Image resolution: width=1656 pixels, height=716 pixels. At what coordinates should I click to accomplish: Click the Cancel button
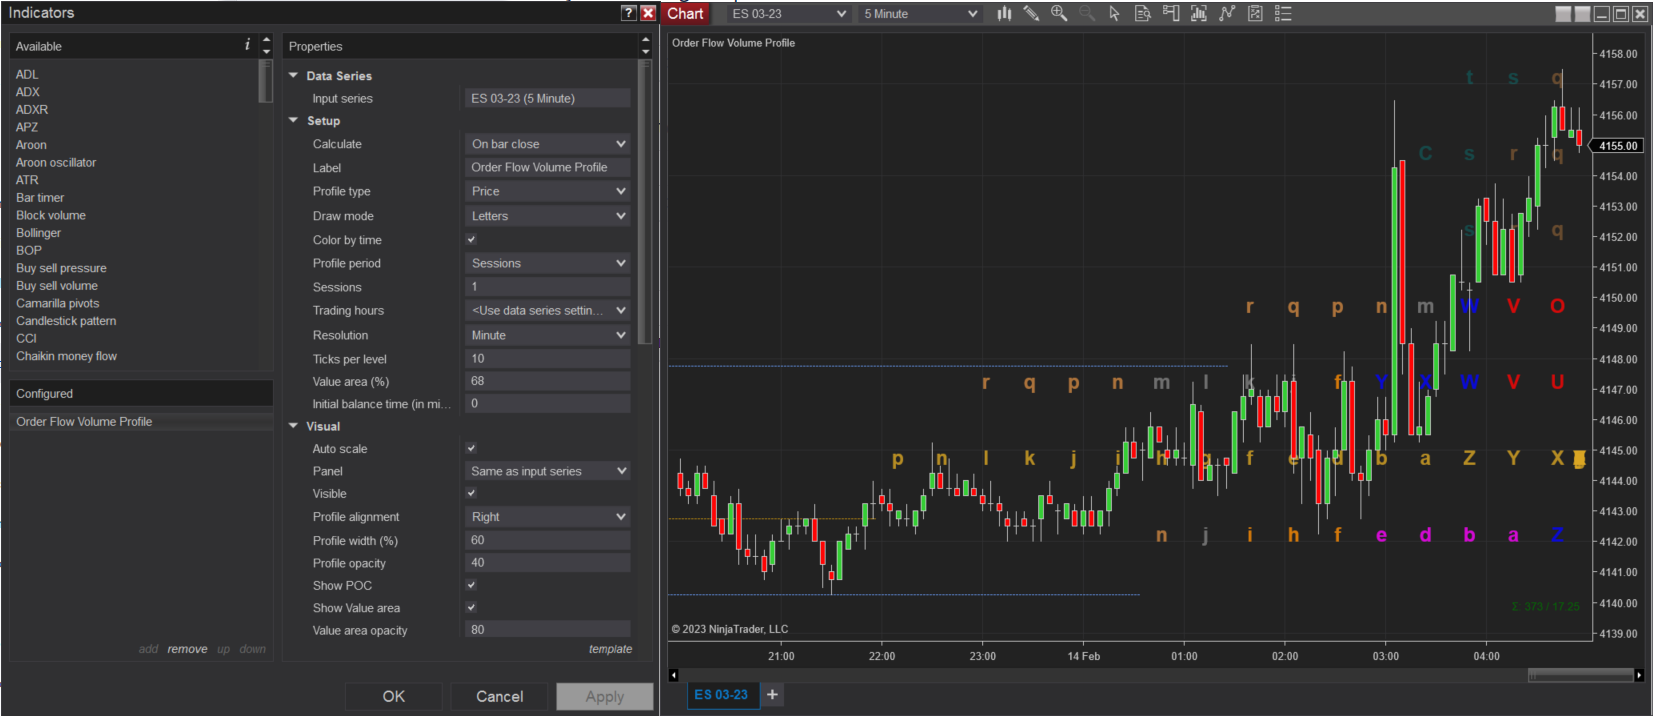coord(499,696)
